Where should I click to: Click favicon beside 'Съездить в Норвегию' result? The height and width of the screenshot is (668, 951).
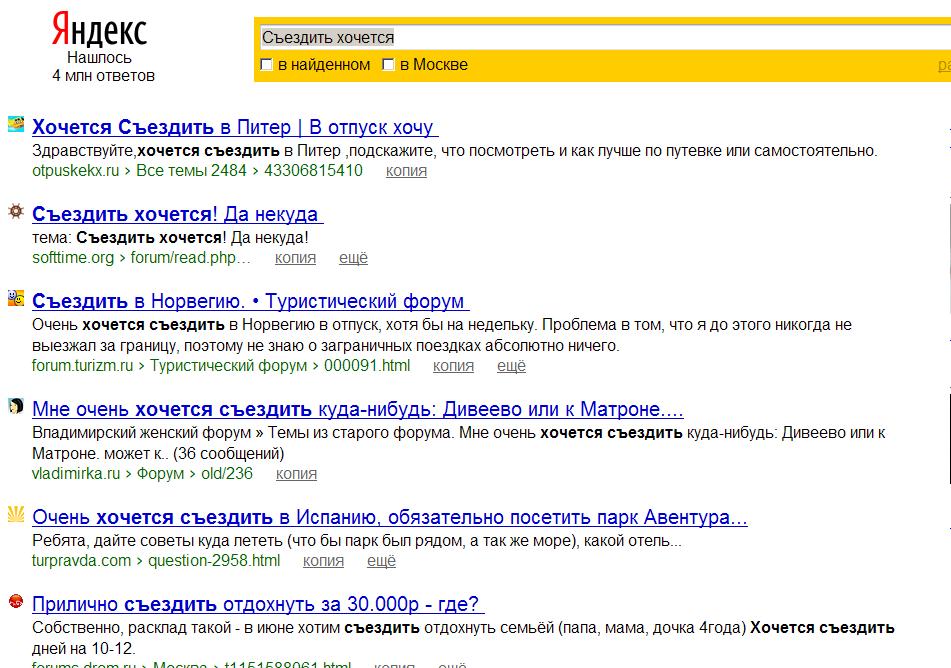(16, 298)
